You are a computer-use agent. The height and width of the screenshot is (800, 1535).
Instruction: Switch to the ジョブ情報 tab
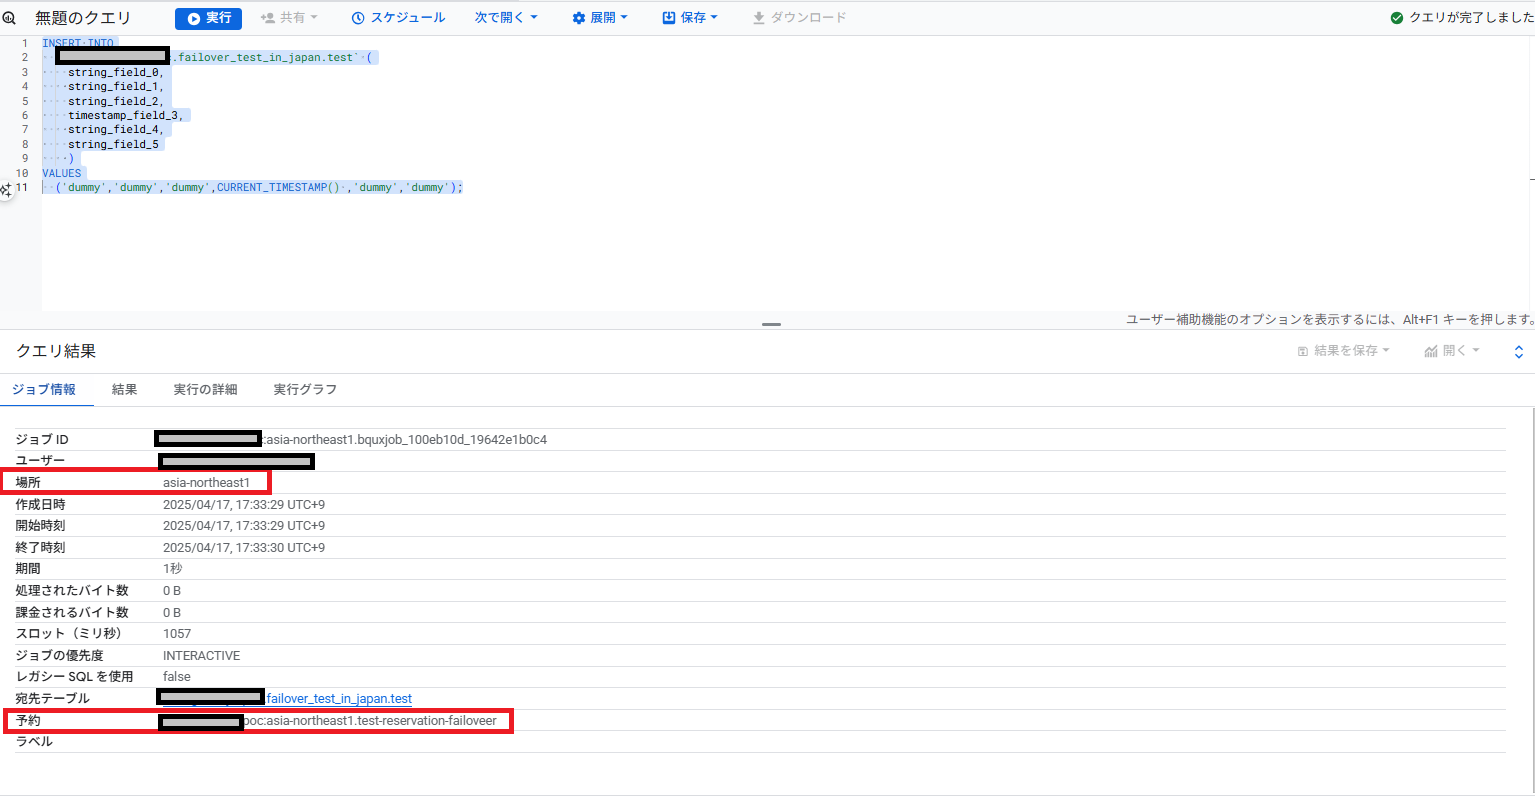click(44, 389)
